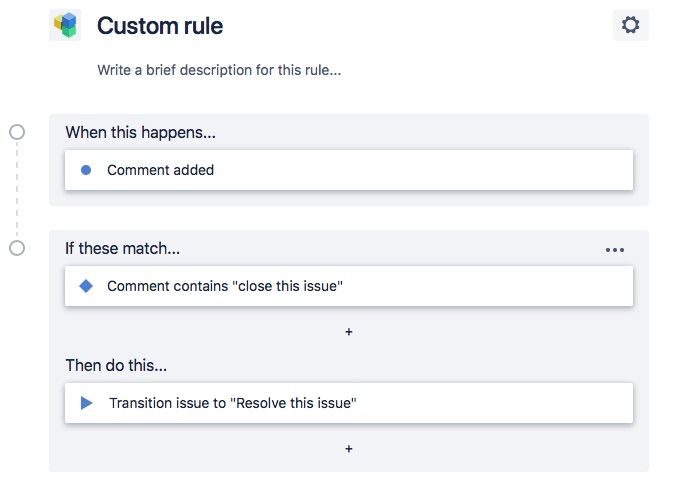Click the dashed connector line between nodes
Screen dimensions: 678x487
17,190
